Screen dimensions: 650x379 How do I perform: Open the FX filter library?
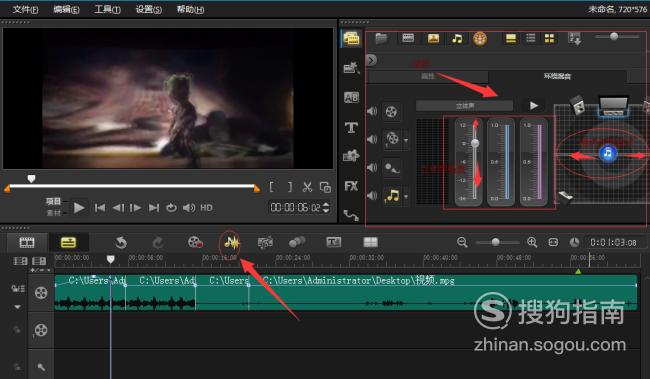(x=351, y=186)
